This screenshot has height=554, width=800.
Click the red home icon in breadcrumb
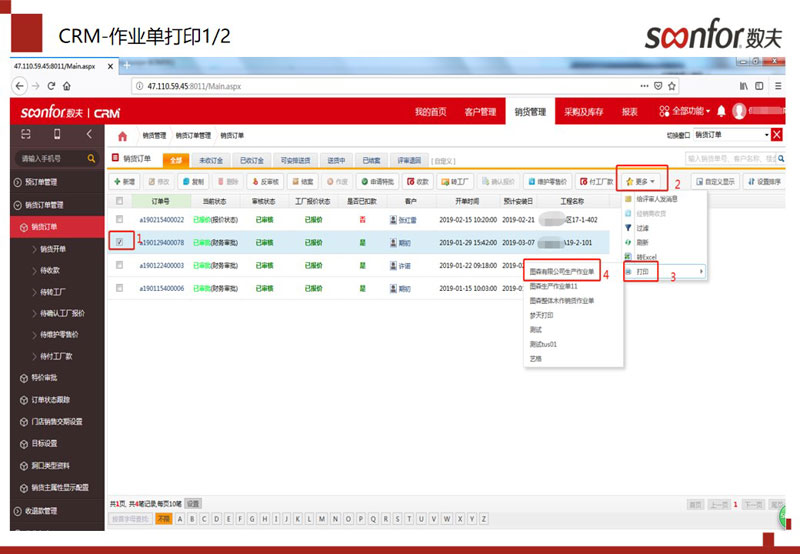click(122, 135)
